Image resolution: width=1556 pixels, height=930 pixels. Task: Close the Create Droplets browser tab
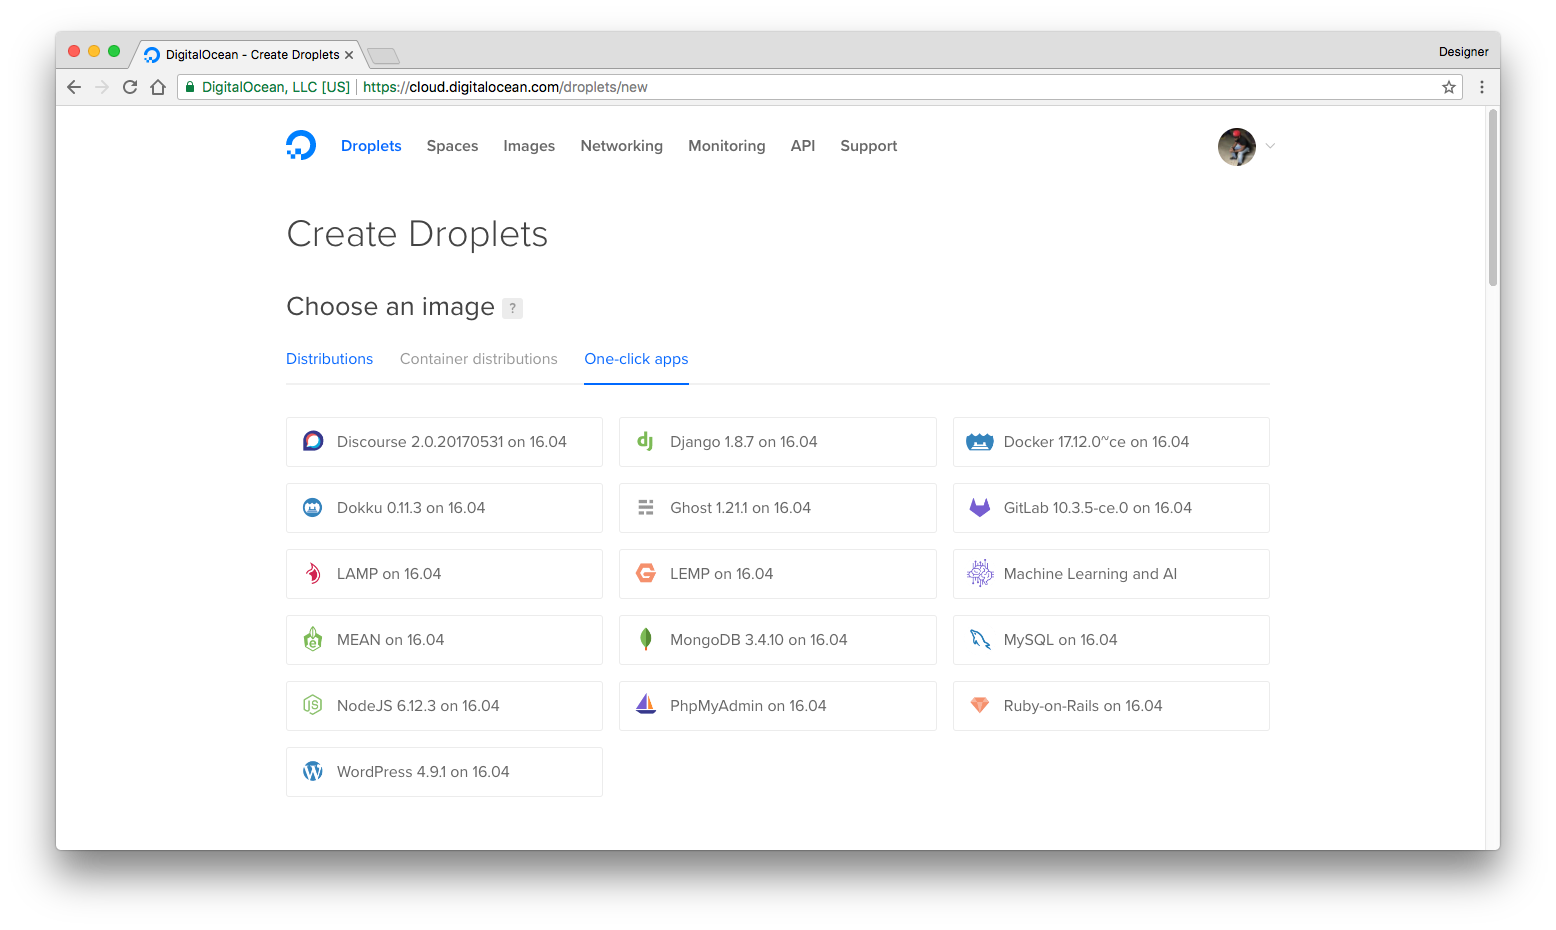click(x=349, y=55)
